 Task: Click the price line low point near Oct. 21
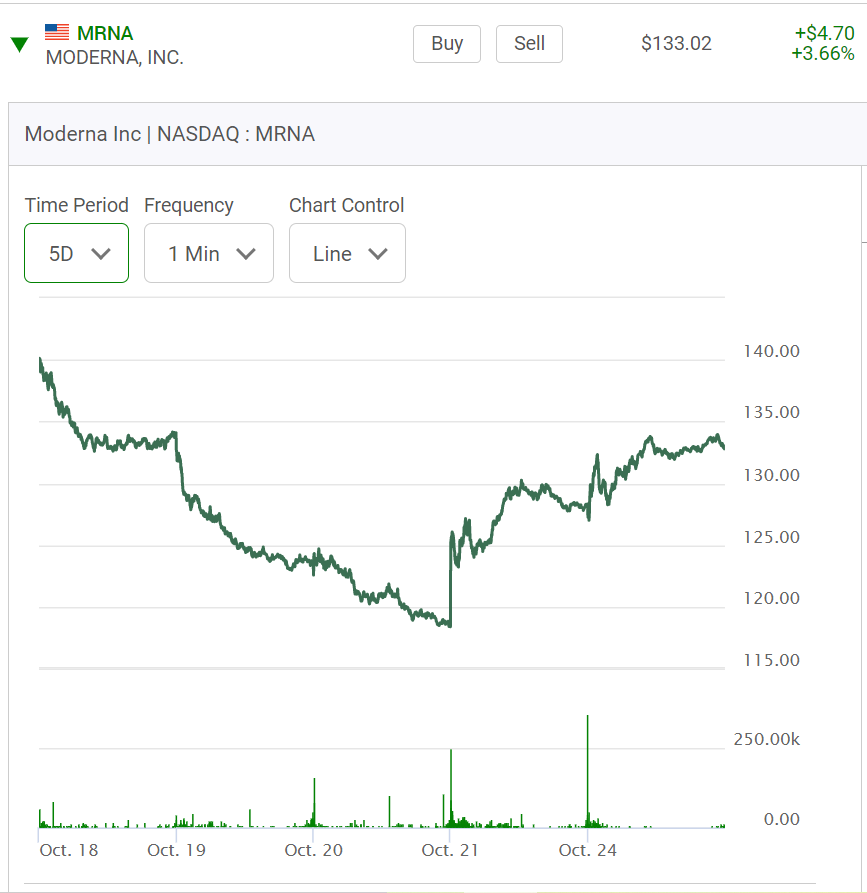click(x=449, y=625)
